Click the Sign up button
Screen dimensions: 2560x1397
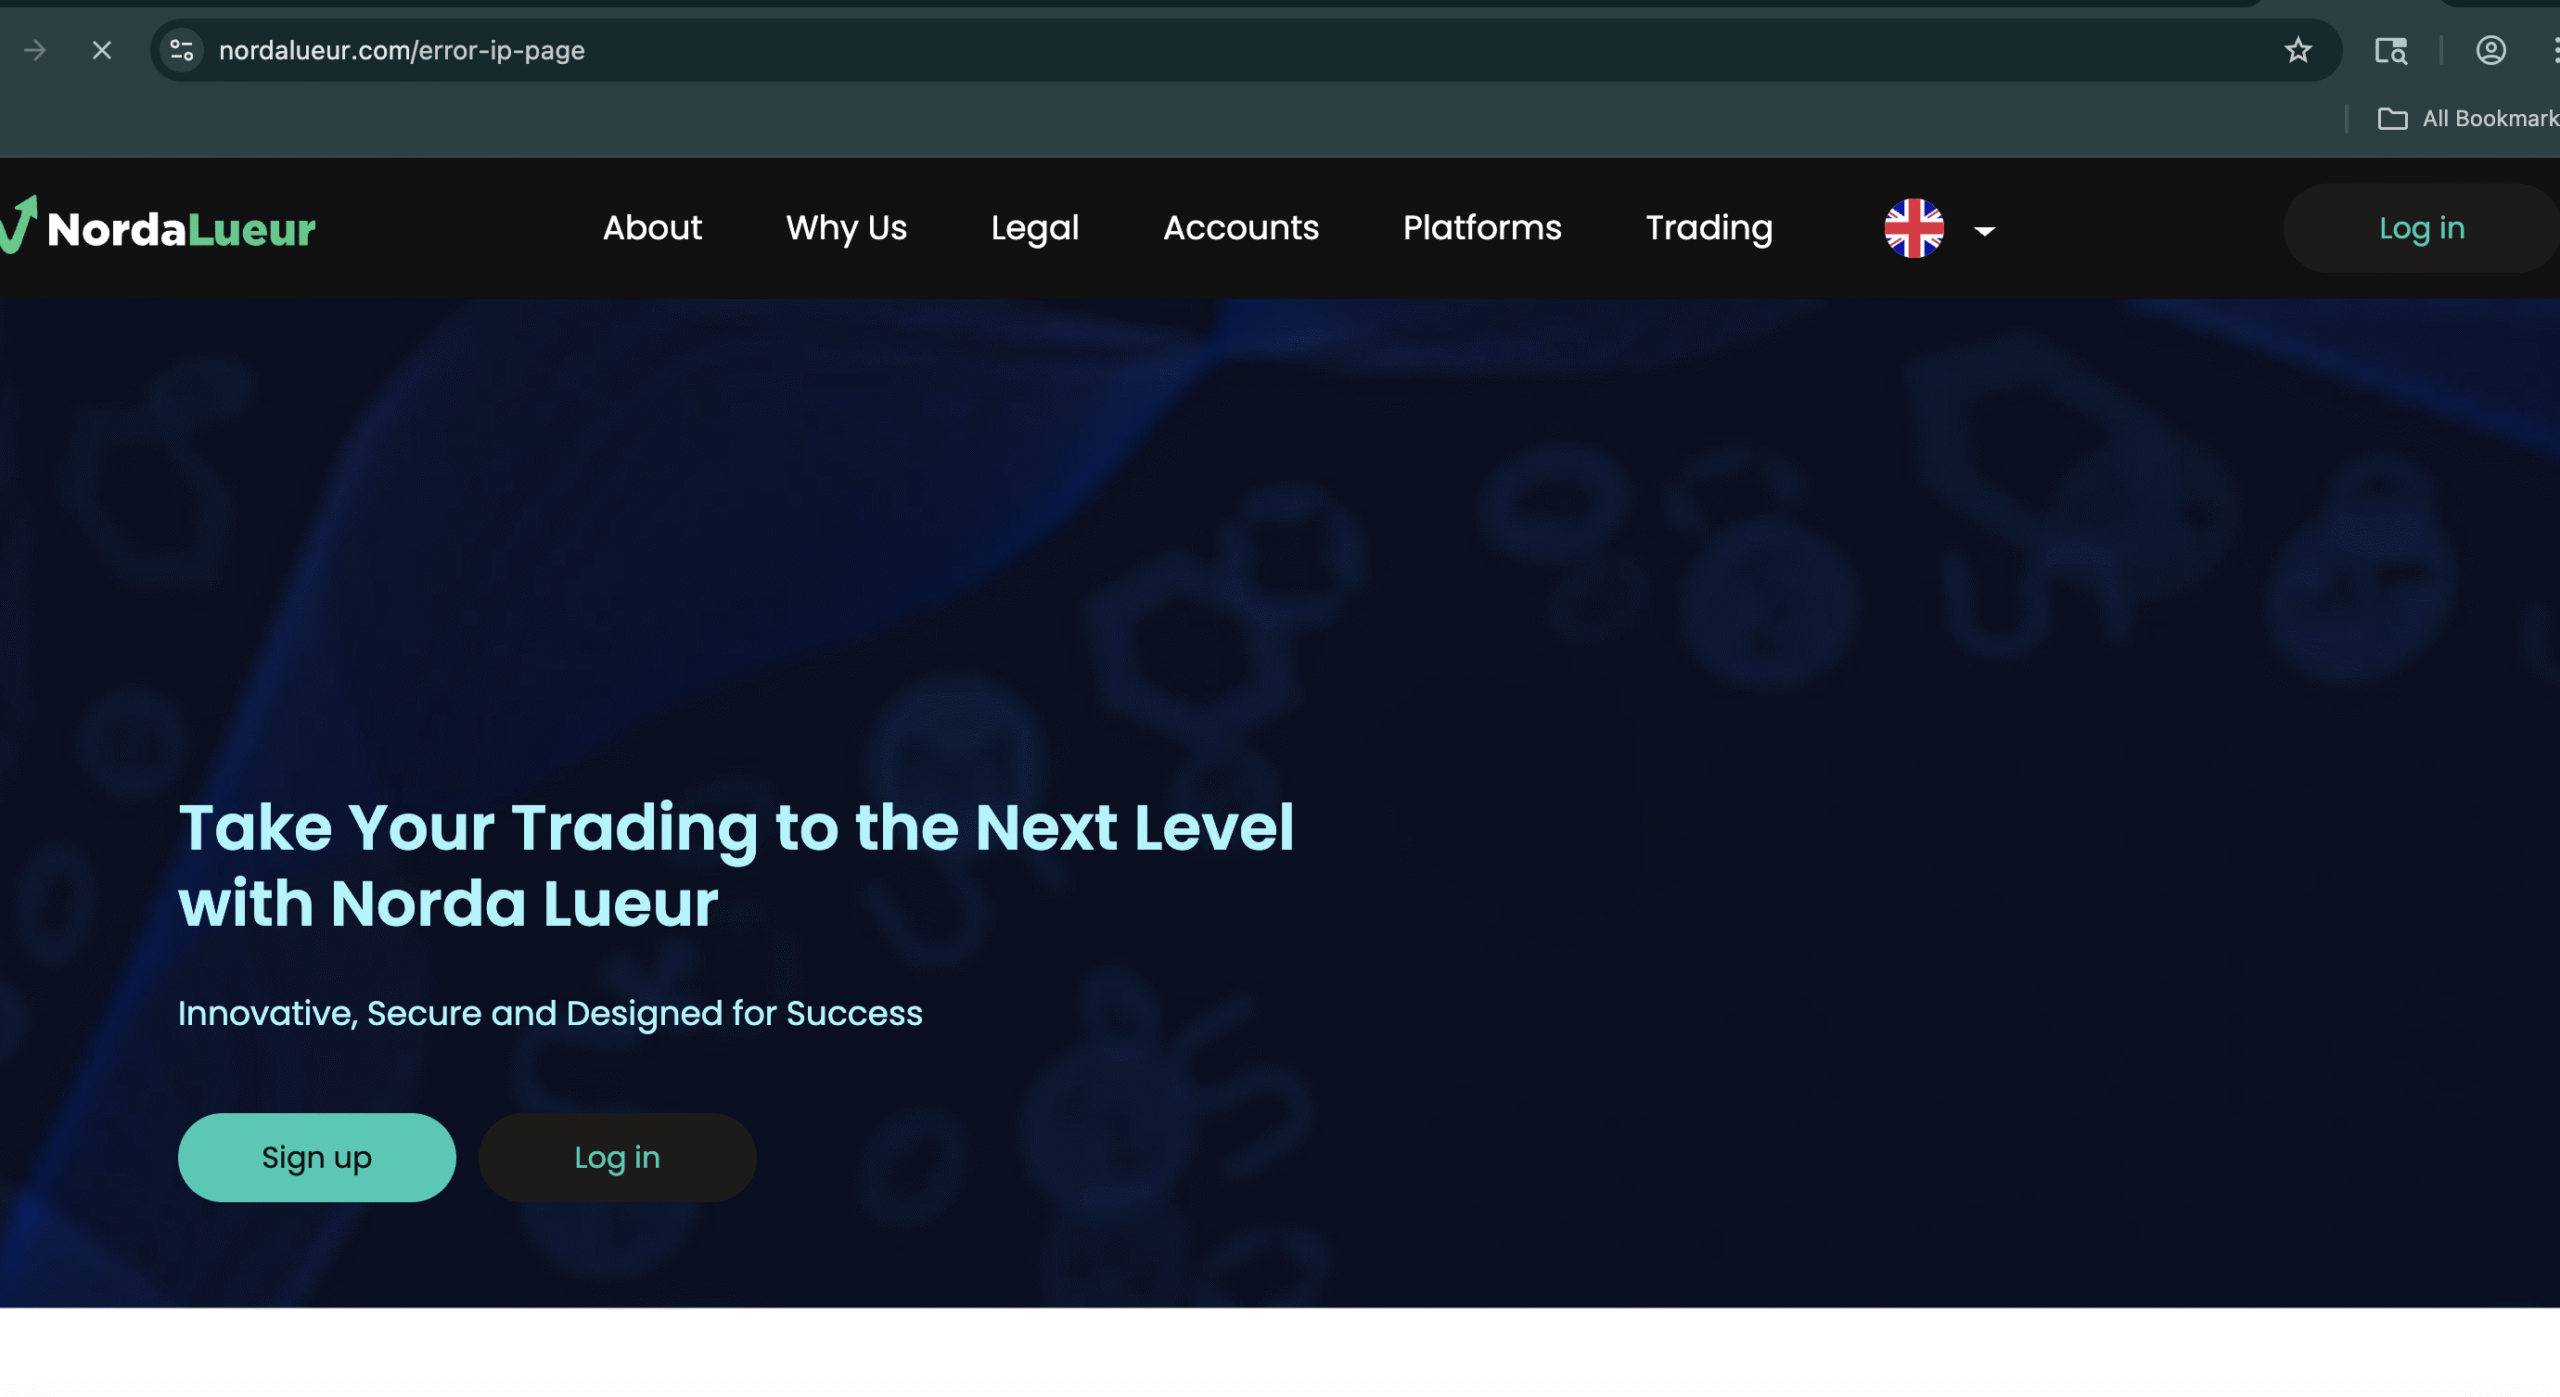[x=316, y=1157]
